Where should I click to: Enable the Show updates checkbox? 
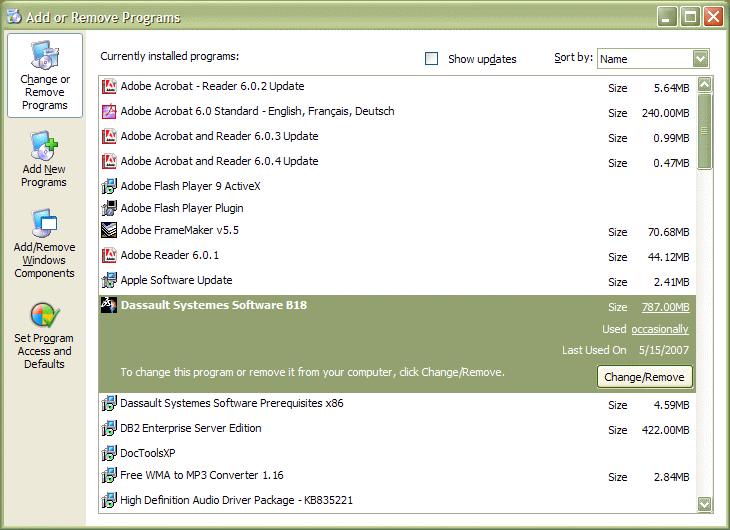(x=432, y=59)
